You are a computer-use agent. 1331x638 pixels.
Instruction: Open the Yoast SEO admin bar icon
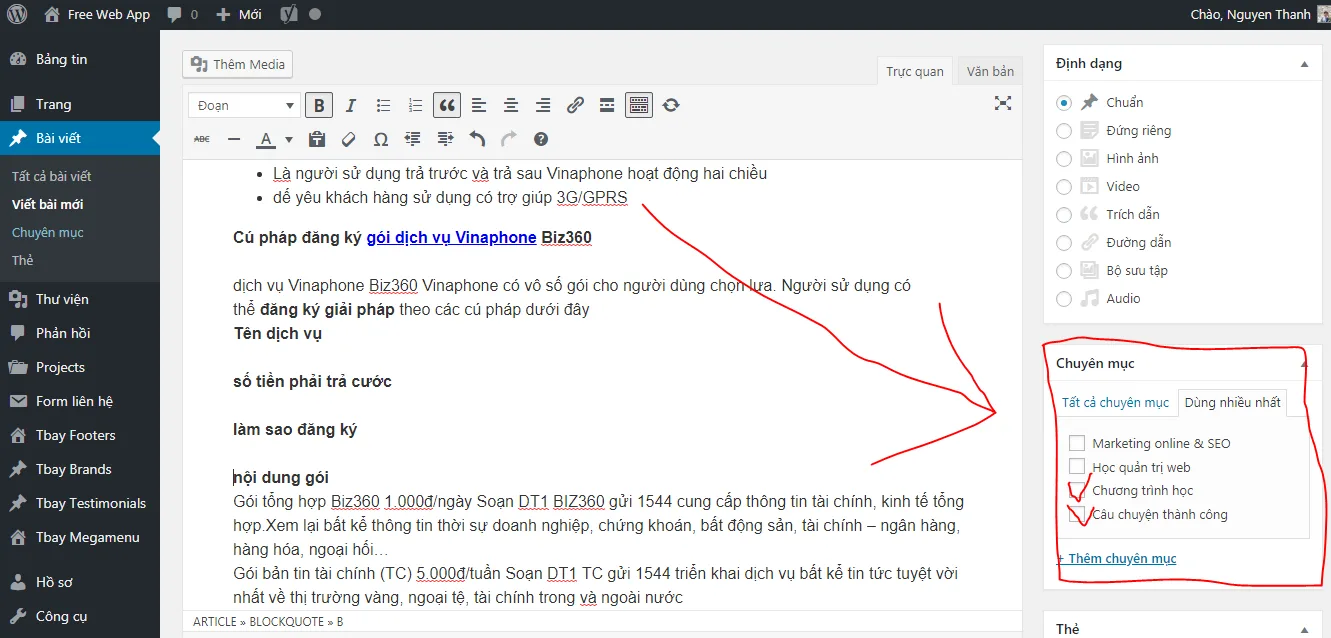click(x=288, y=15)
